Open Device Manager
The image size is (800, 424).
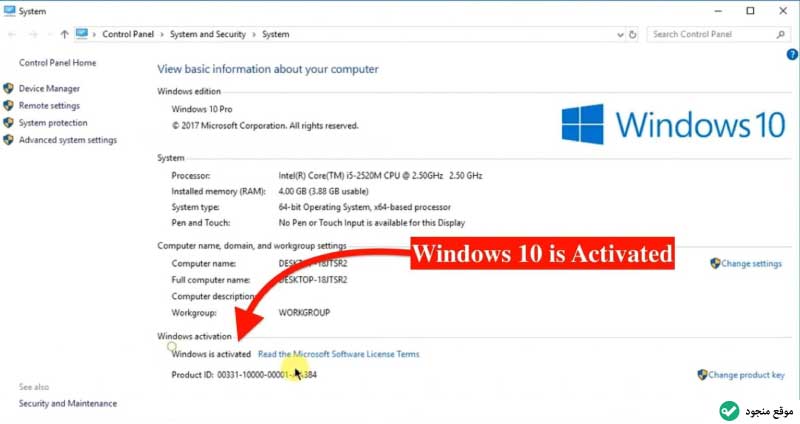(49, 88)
